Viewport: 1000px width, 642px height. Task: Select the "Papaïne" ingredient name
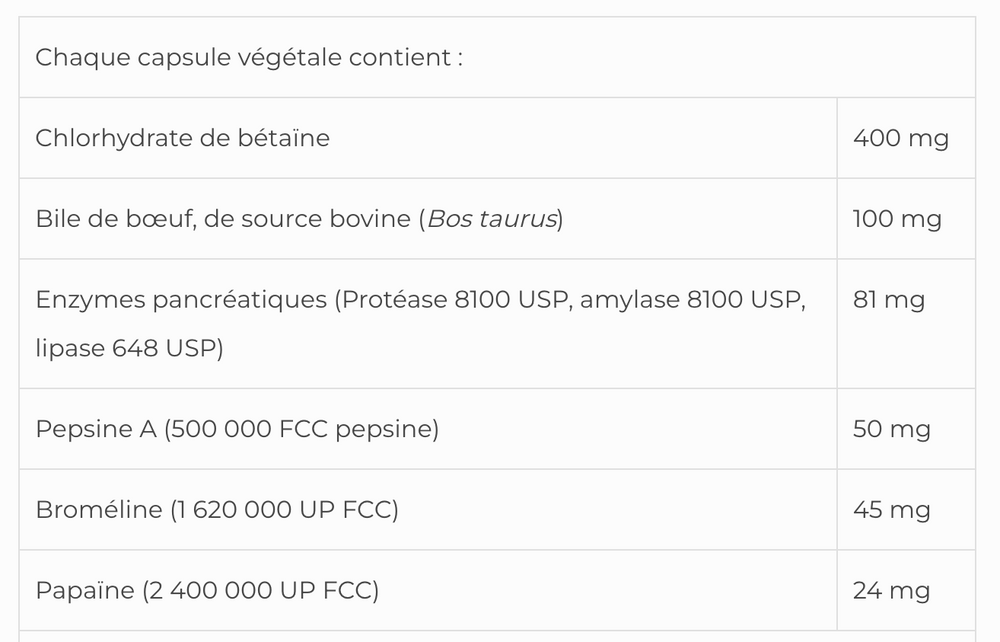click(x=84, y=591)
